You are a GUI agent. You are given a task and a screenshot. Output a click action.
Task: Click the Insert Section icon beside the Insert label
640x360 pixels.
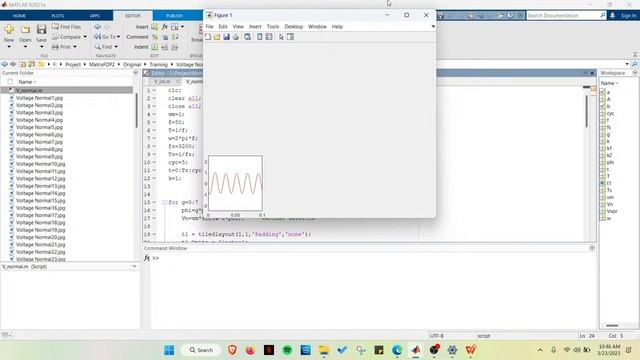[155, 27]
